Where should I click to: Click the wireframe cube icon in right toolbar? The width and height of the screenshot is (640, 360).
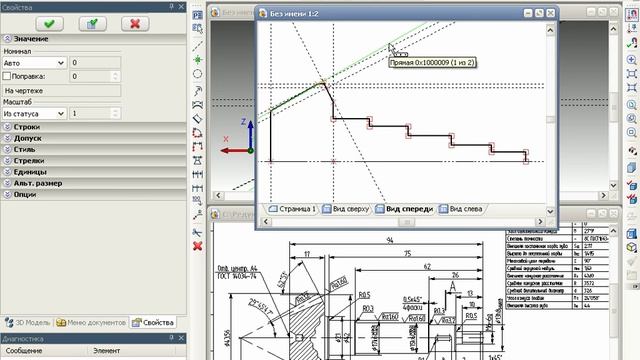[631, 233]
